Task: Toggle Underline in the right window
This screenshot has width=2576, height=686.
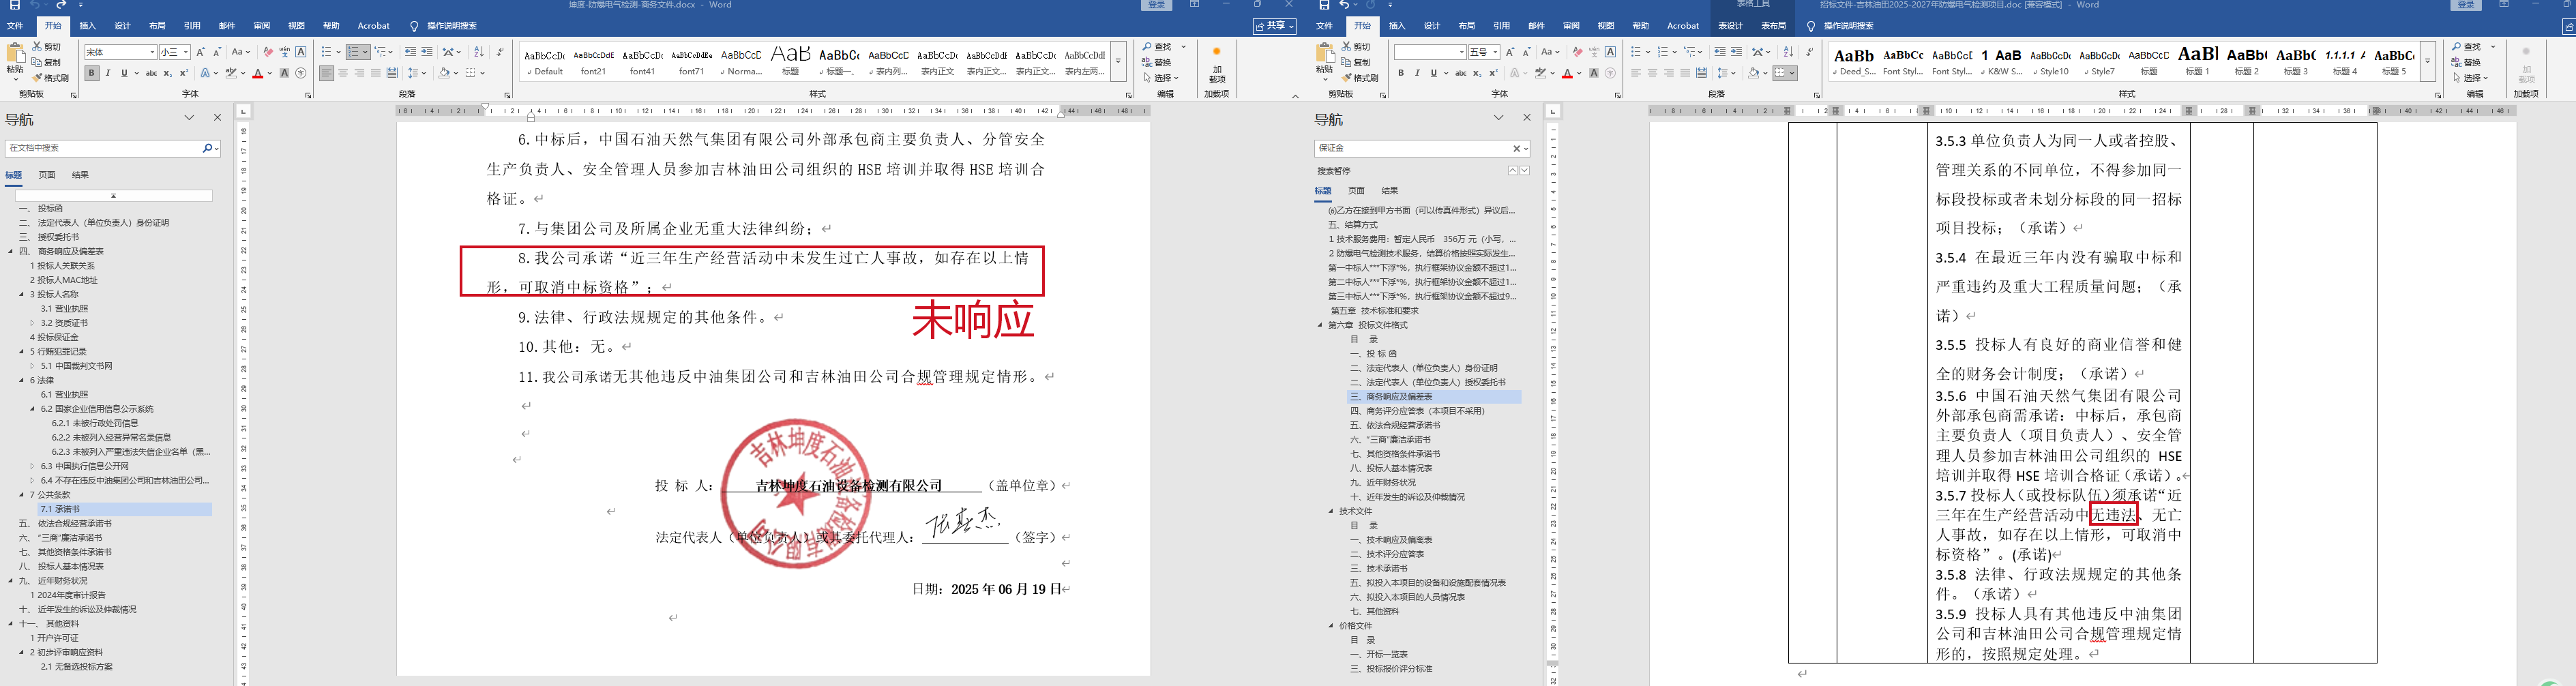Action: 1433,73
